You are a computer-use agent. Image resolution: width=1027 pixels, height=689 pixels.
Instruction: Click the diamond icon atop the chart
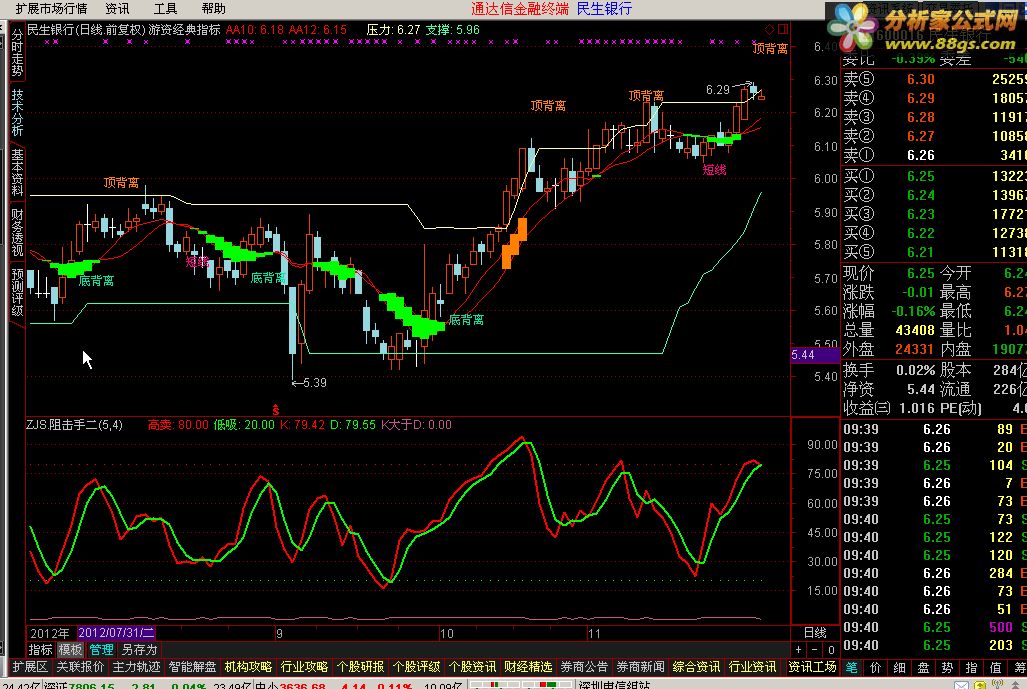pos(770,29)
